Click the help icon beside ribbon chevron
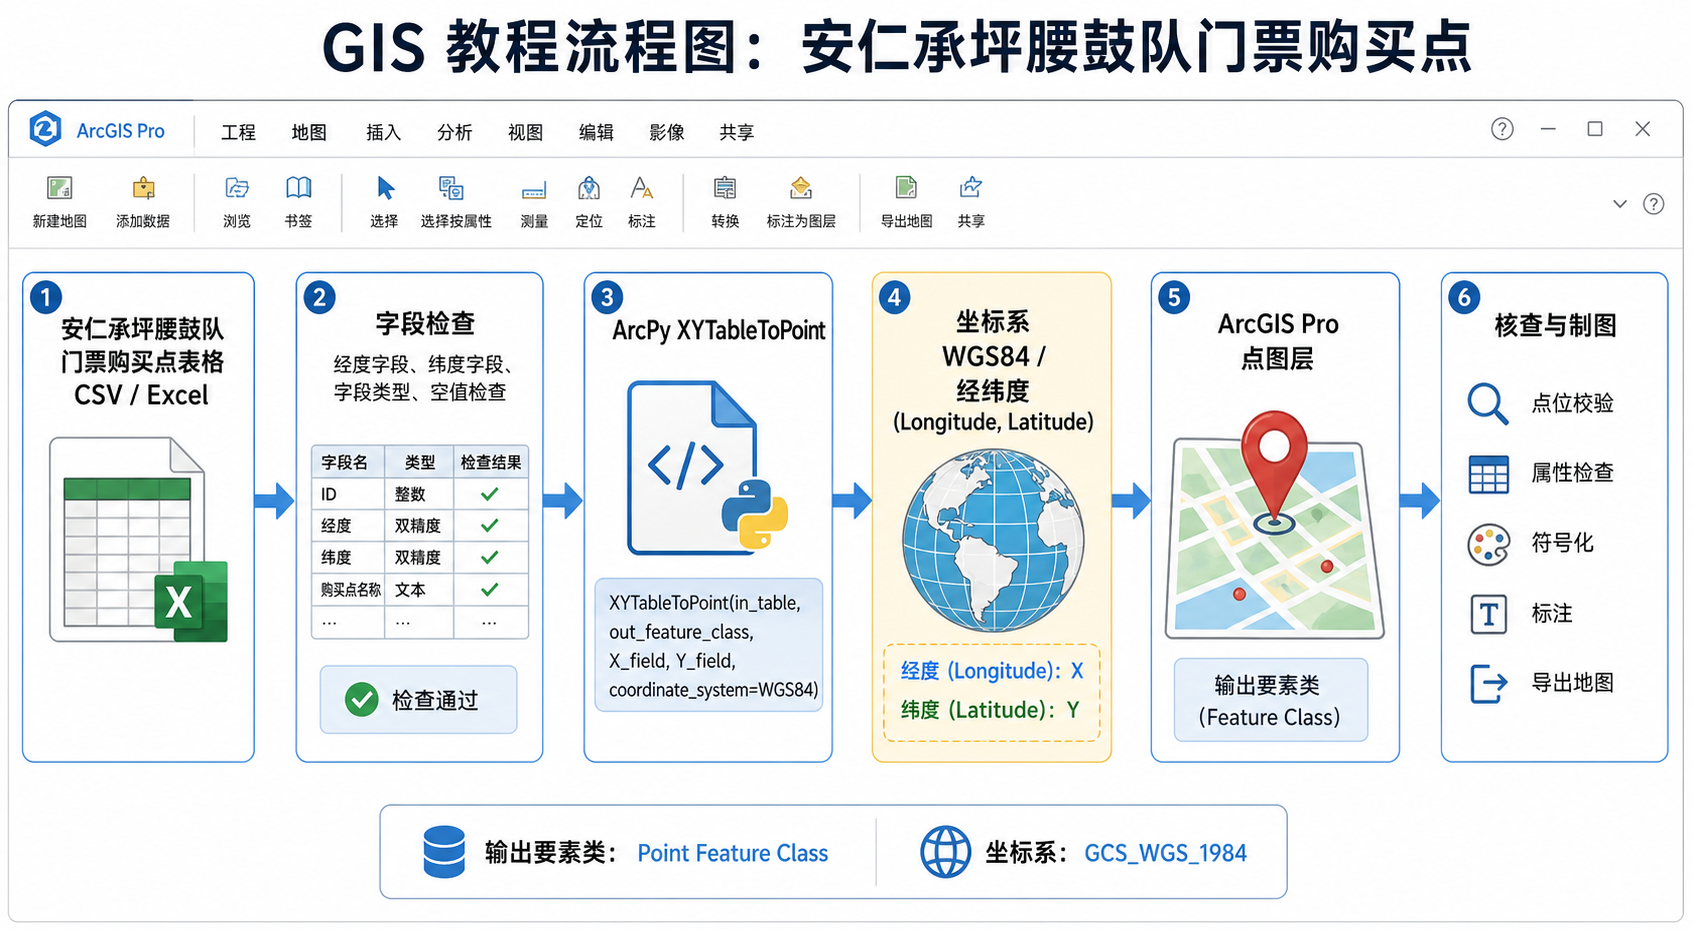This screenshot has height=929, width=1693. (x=1654, y=204)
